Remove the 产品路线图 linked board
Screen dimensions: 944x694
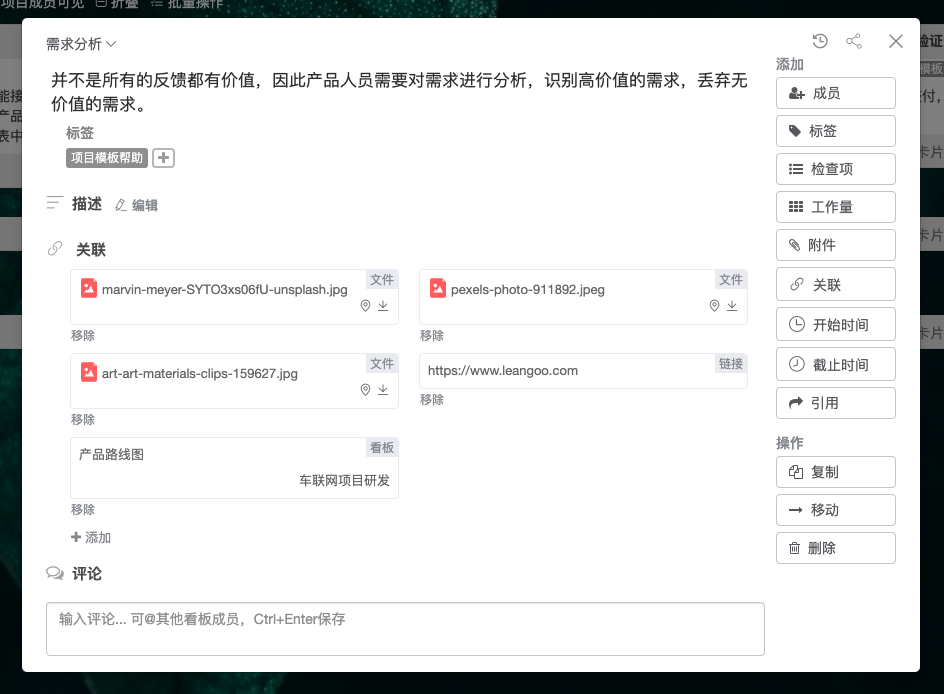pyautogui.click(x=83, y=510)
